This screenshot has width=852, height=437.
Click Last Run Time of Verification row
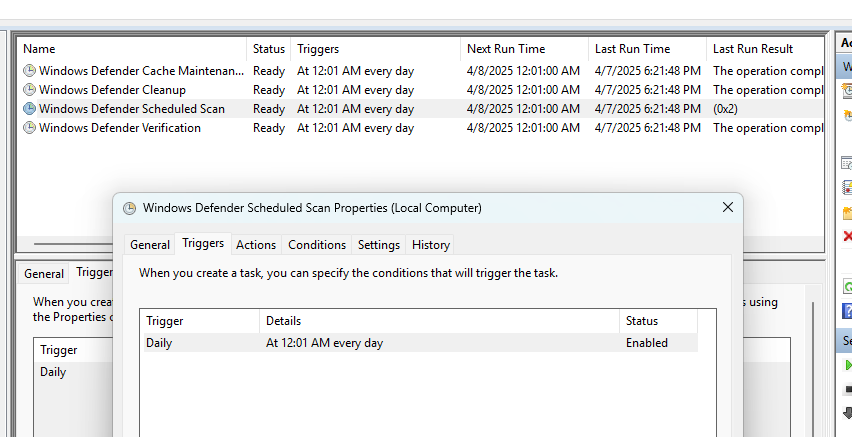pos(647,128)
